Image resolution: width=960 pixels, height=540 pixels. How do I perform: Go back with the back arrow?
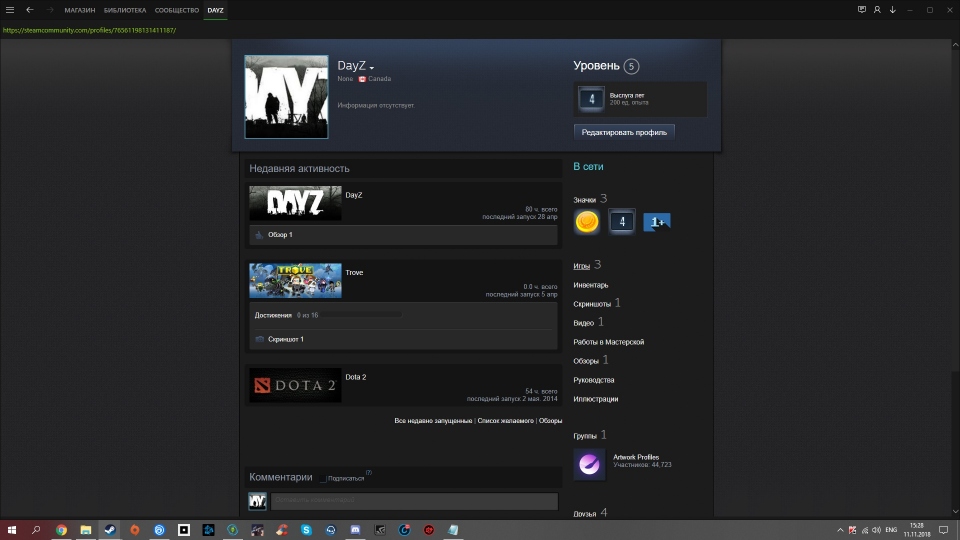[x=29, y=10]
